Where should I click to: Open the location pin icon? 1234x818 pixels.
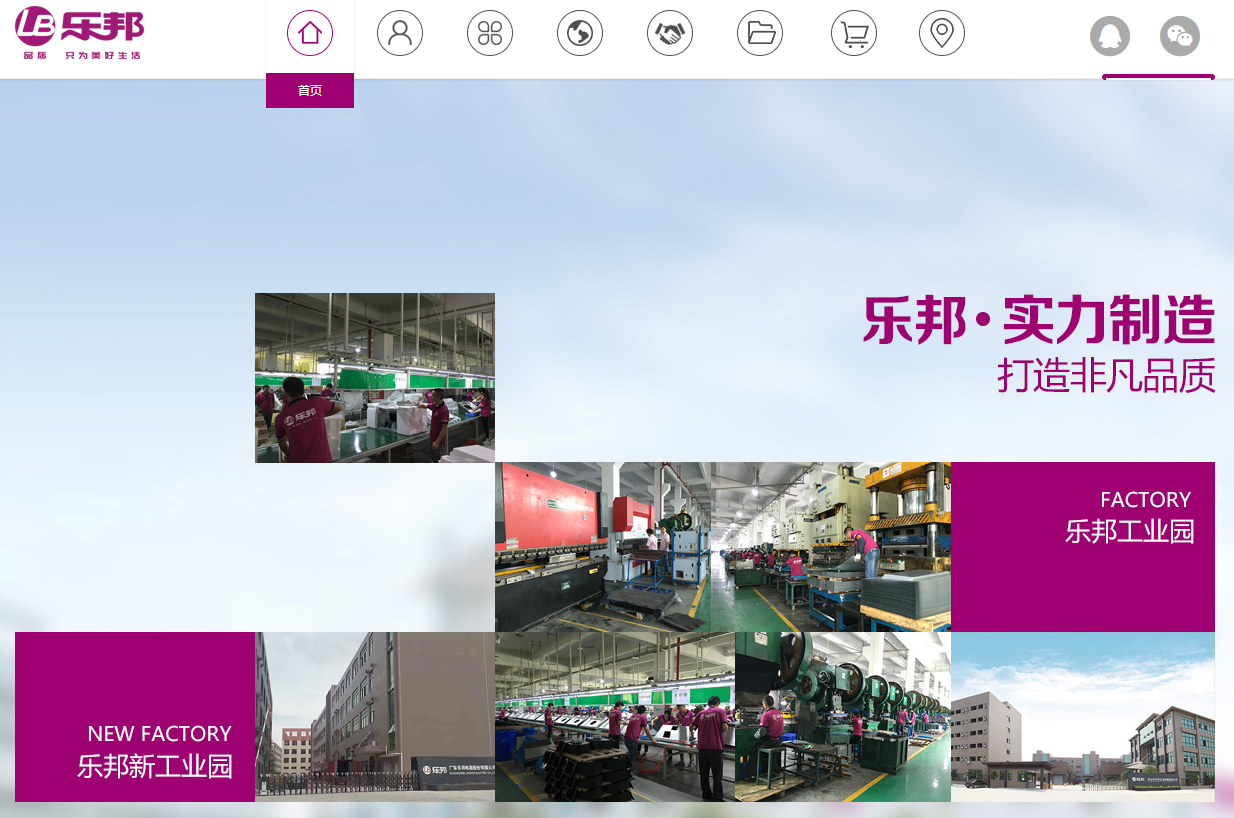point(942,33)
